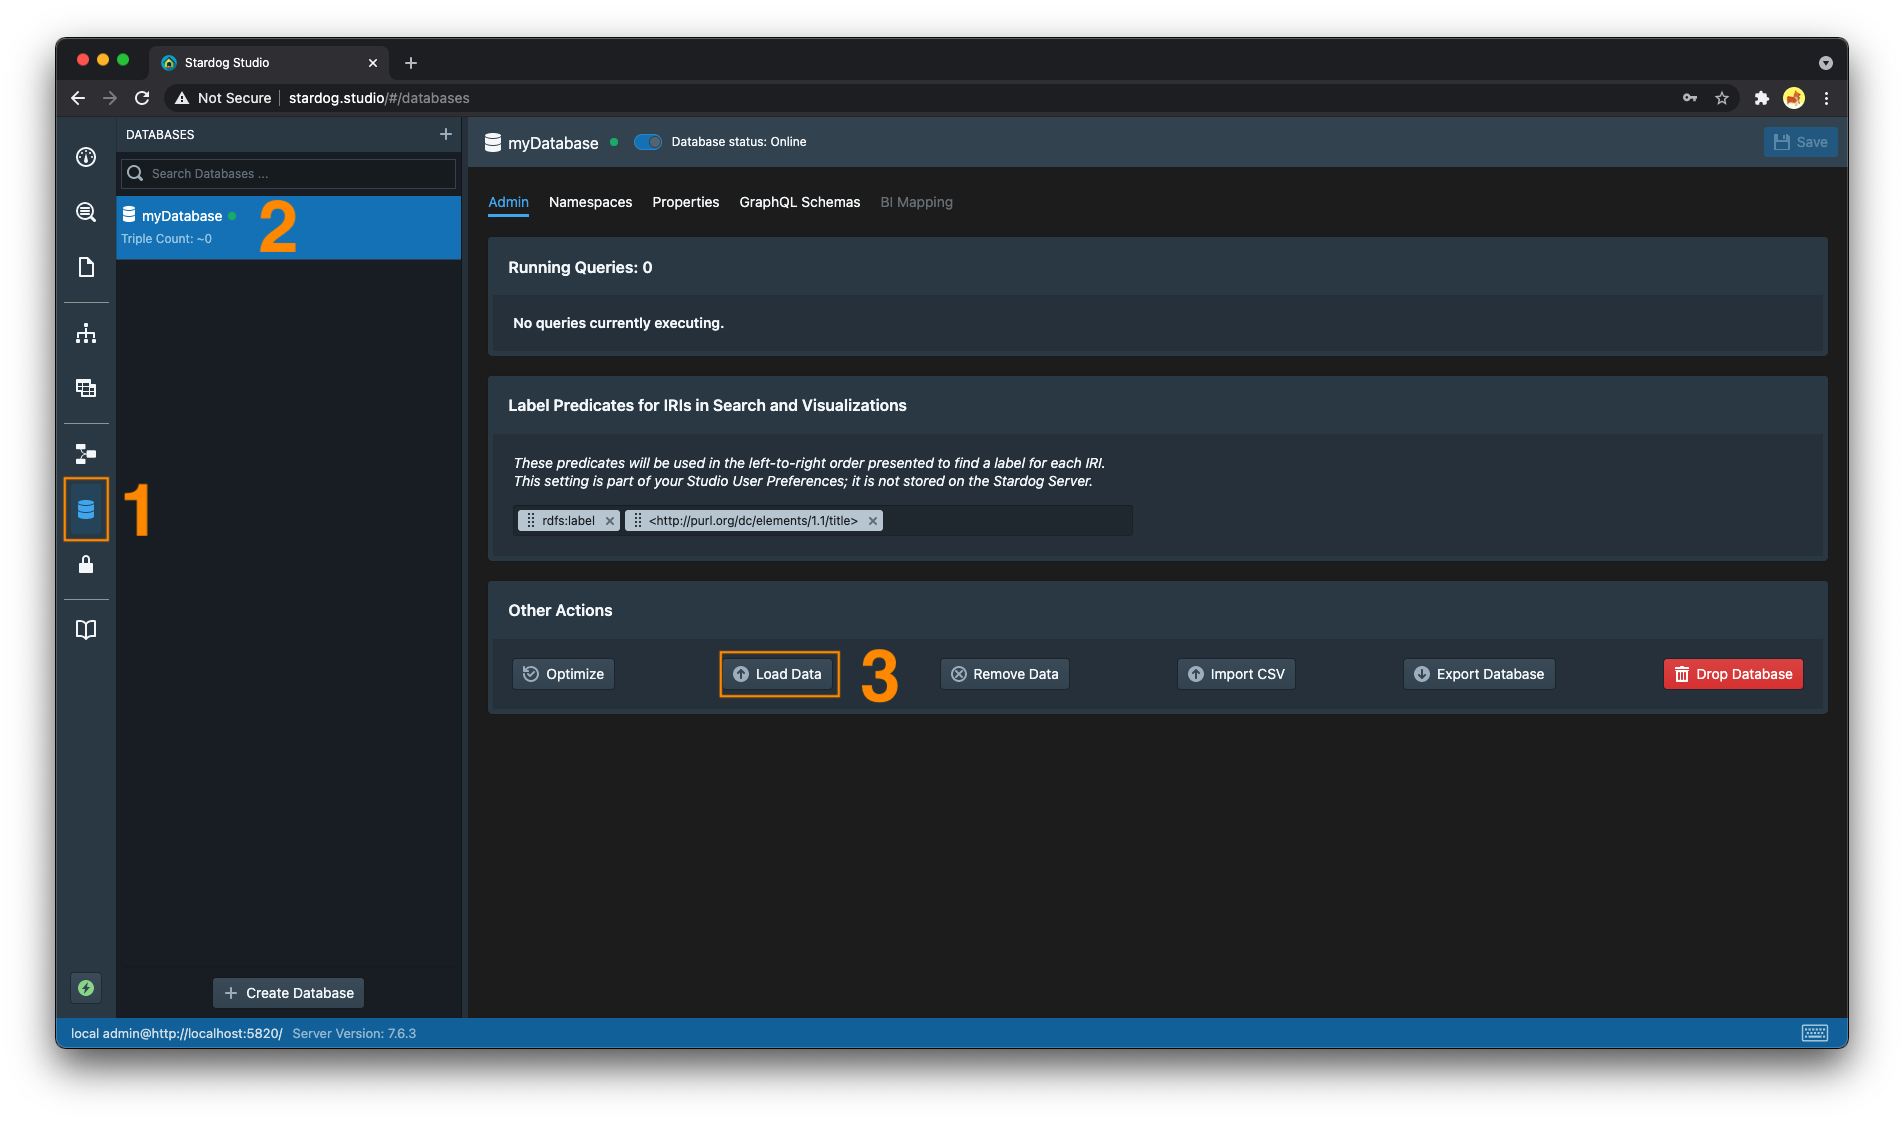Click the green connection status icon
1904x1122 pixels.
86,988
